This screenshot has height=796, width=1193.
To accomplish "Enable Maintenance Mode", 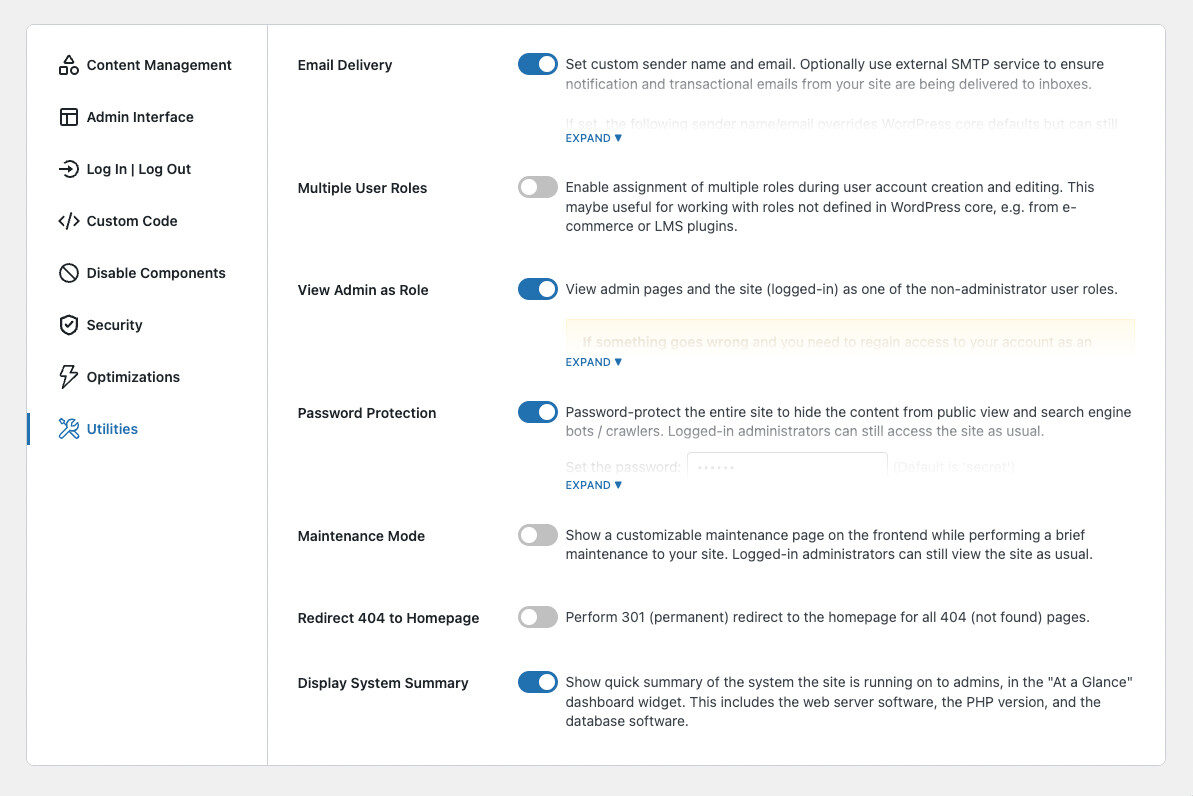I will (537, 535).
